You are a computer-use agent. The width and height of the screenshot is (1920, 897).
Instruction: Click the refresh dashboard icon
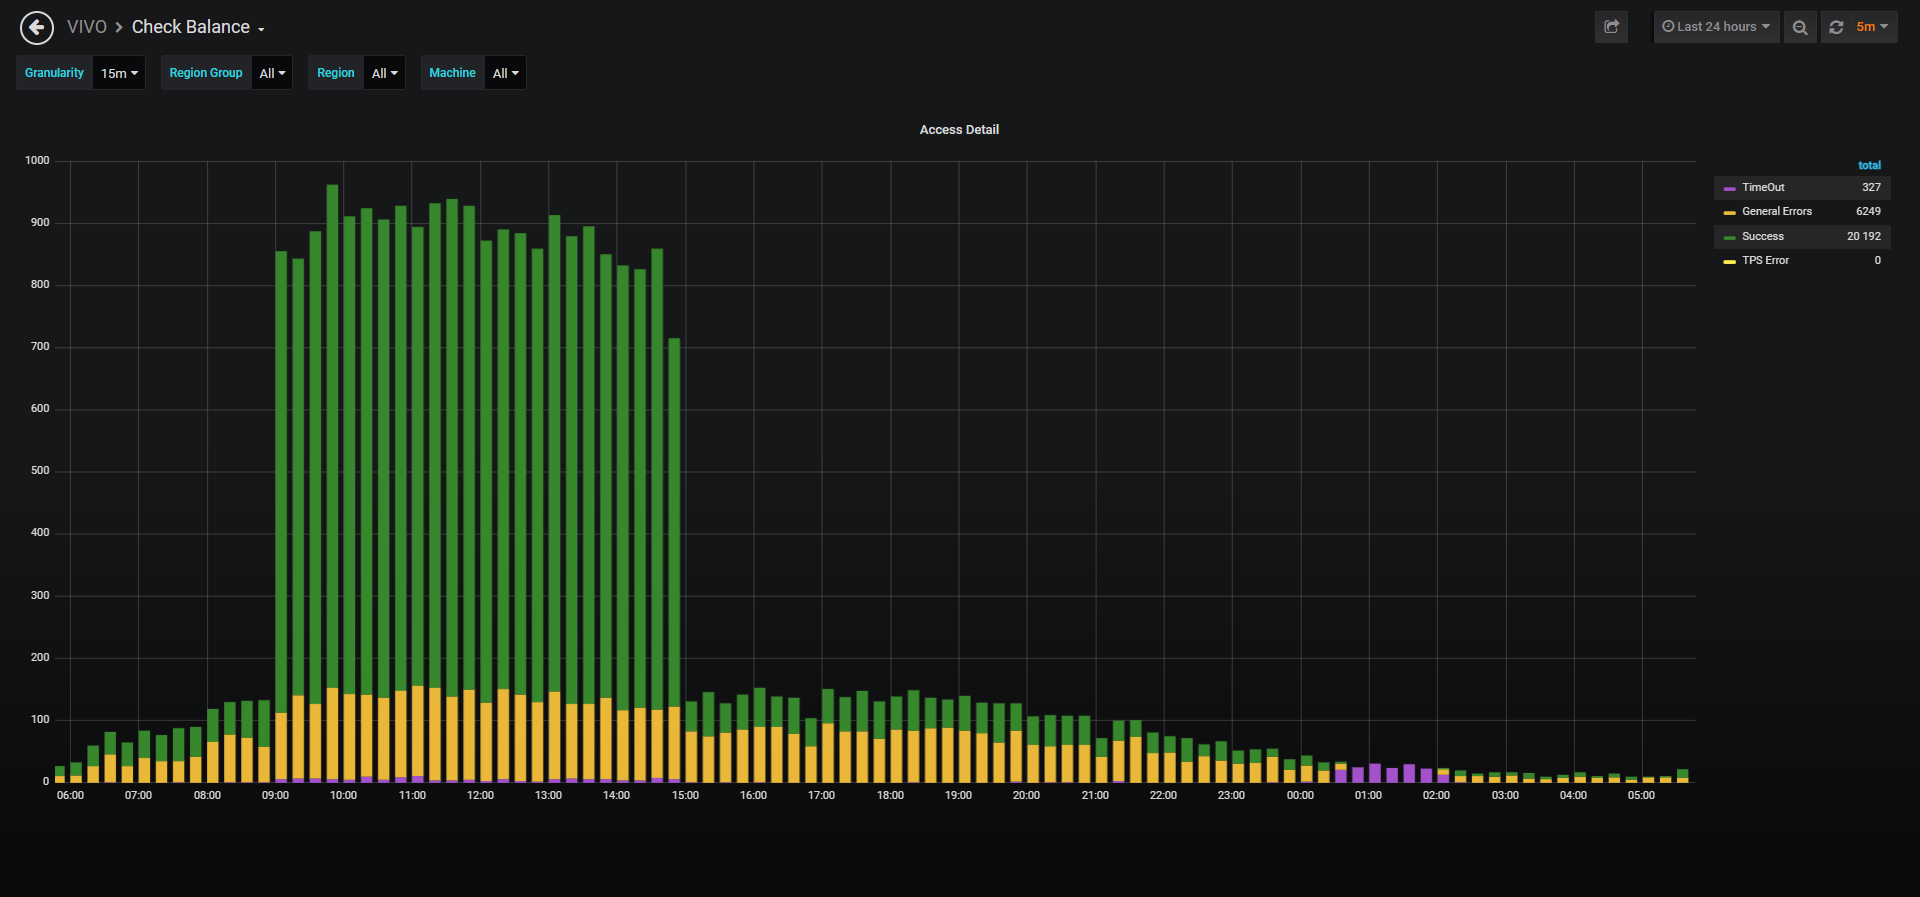point(1836,27)
